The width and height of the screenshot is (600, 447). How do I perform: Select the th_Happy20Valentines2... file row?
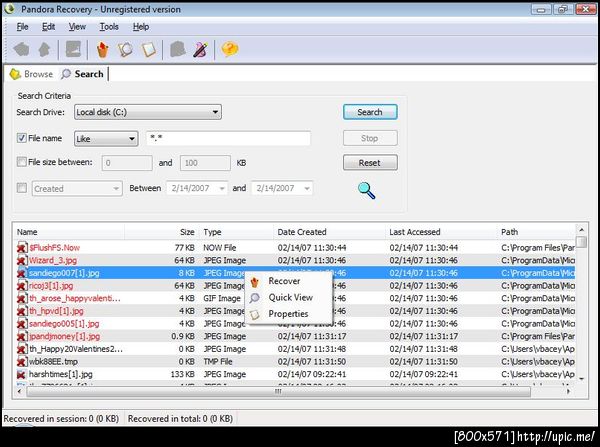295,349
